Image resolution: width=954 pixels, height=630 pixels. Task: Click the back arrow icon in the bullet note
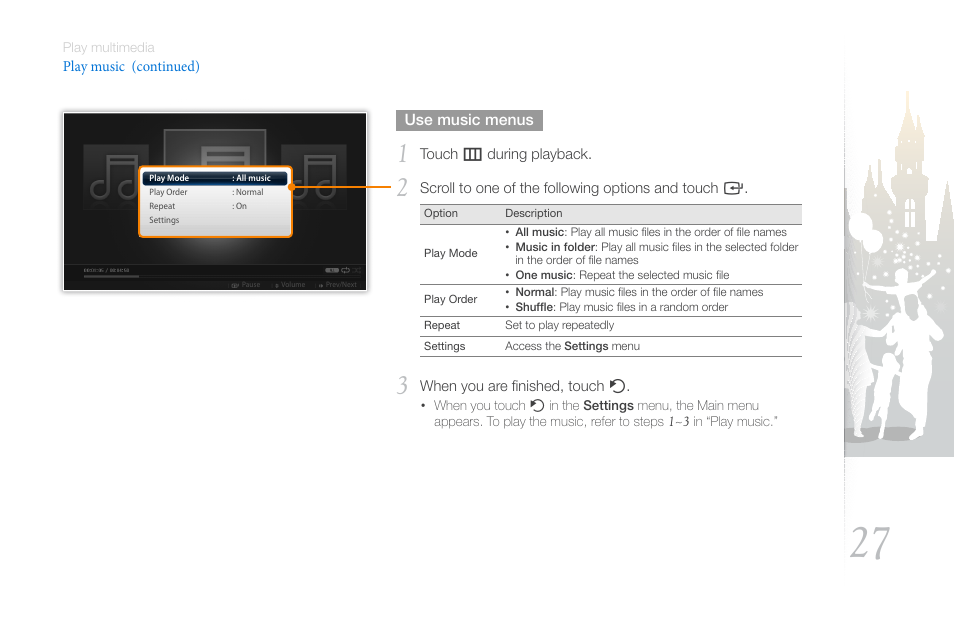pyautogui.click(x=537, y=405)
